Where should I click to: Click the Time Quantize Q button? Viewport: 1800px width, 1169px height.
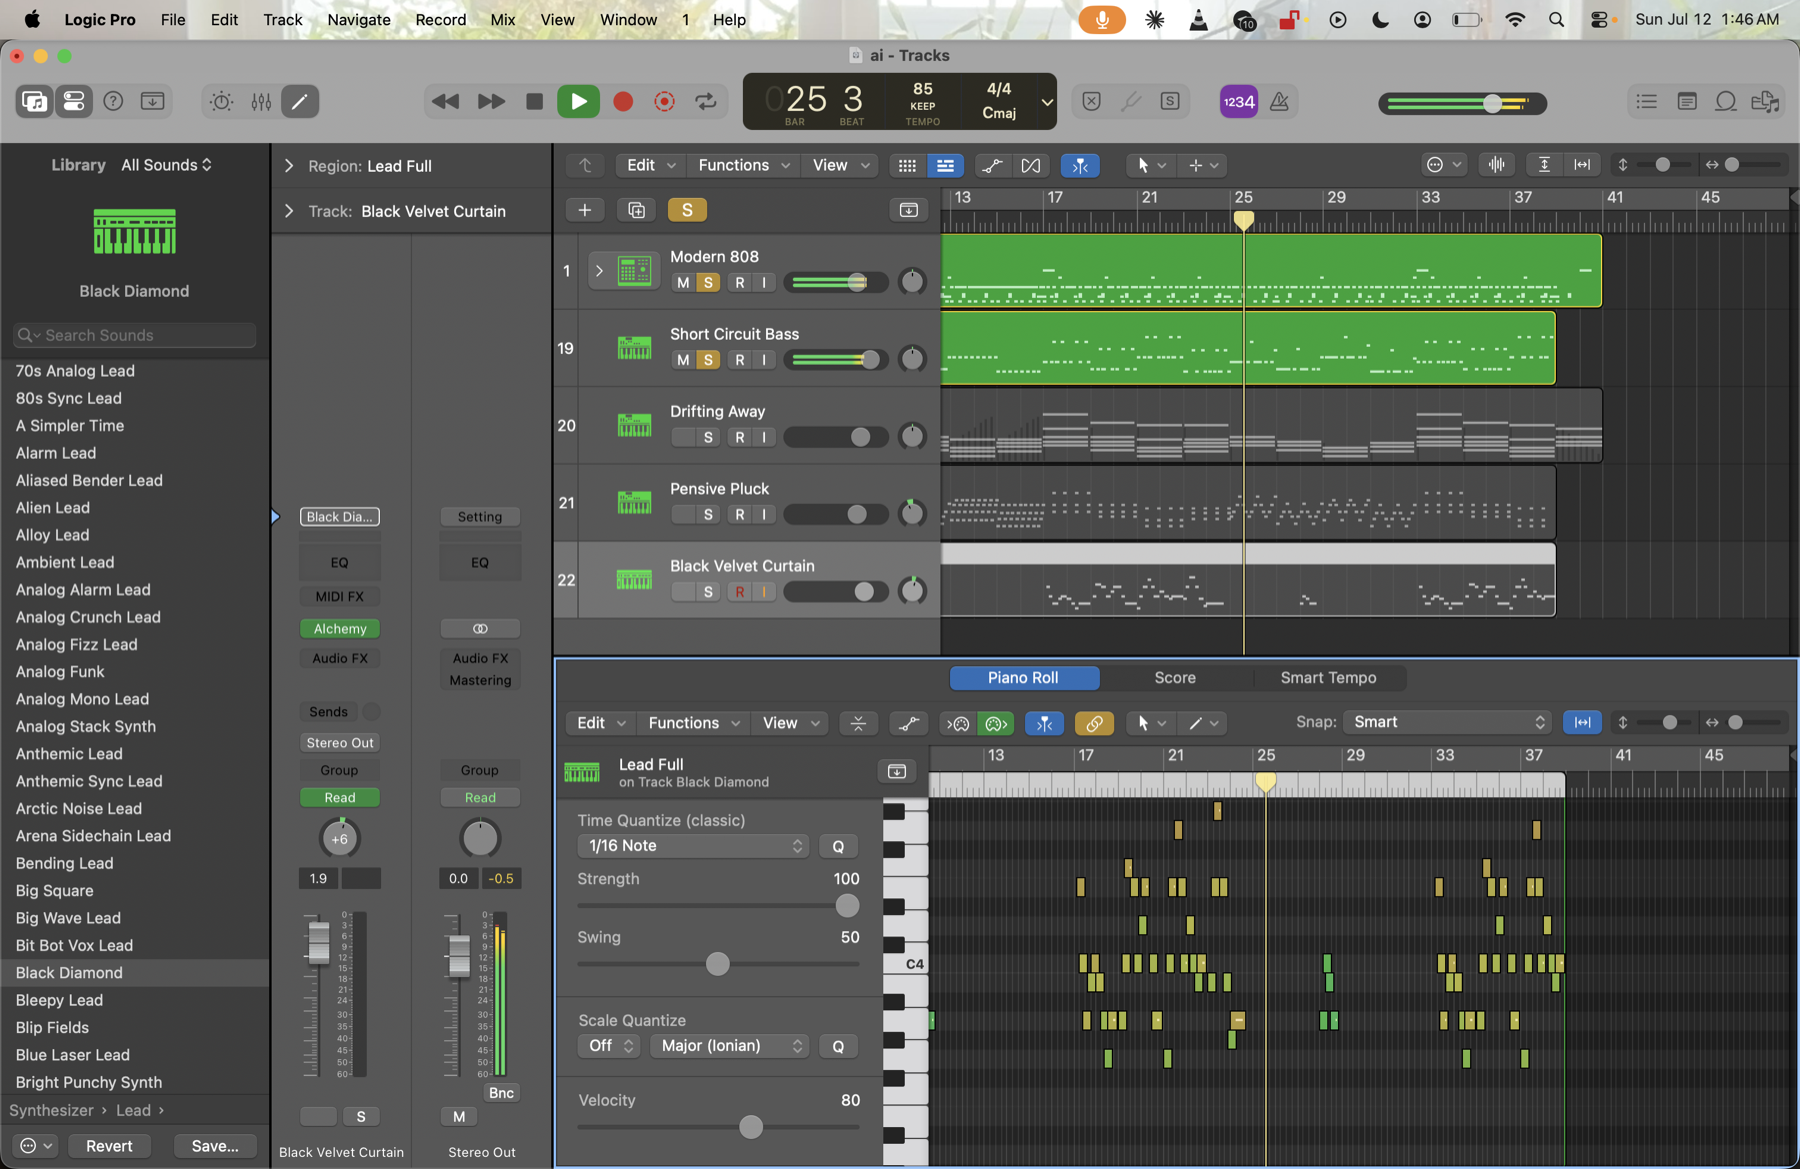[x=838, y=846]
